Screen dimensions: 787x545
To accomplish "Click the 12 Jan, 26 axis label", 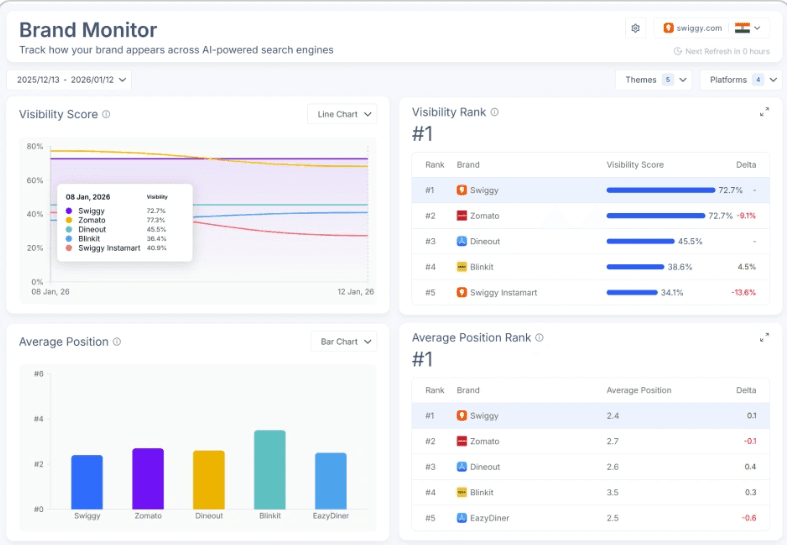I will (x=356, y=292).
